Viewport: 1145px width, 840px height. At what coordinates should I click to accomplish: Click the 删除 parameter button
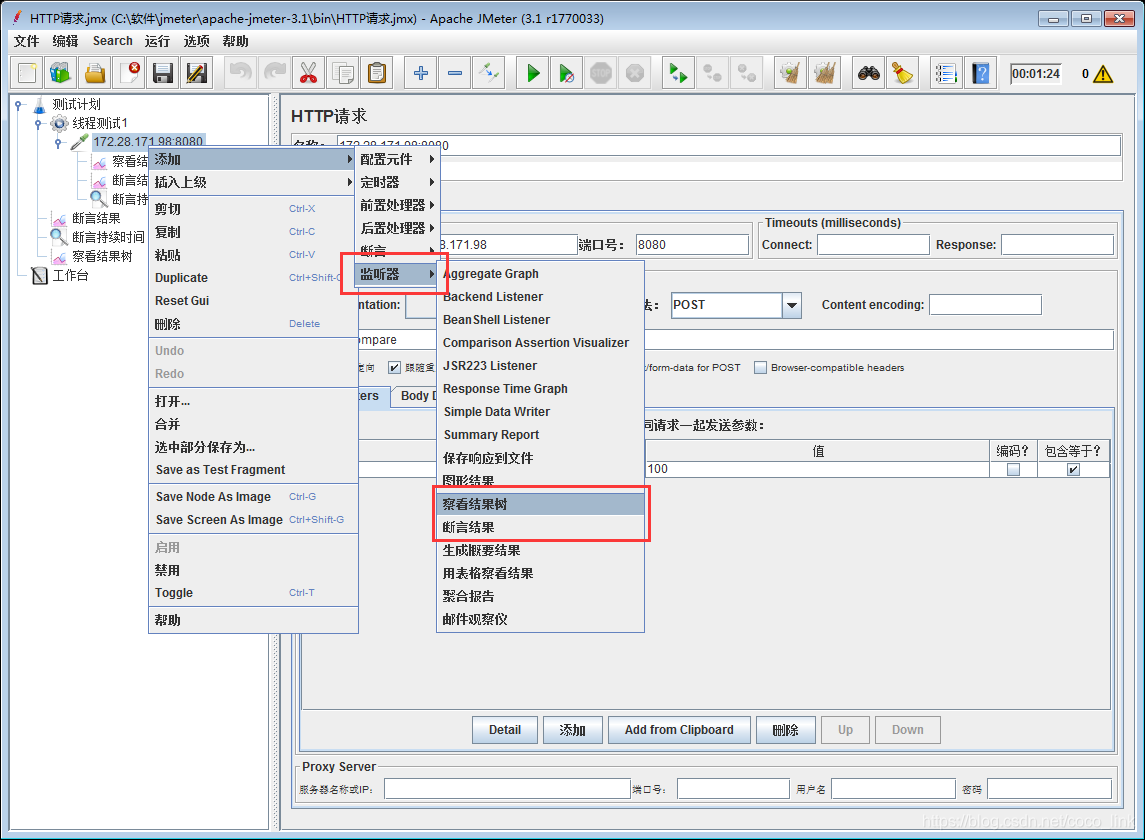(x=786, y=730)
